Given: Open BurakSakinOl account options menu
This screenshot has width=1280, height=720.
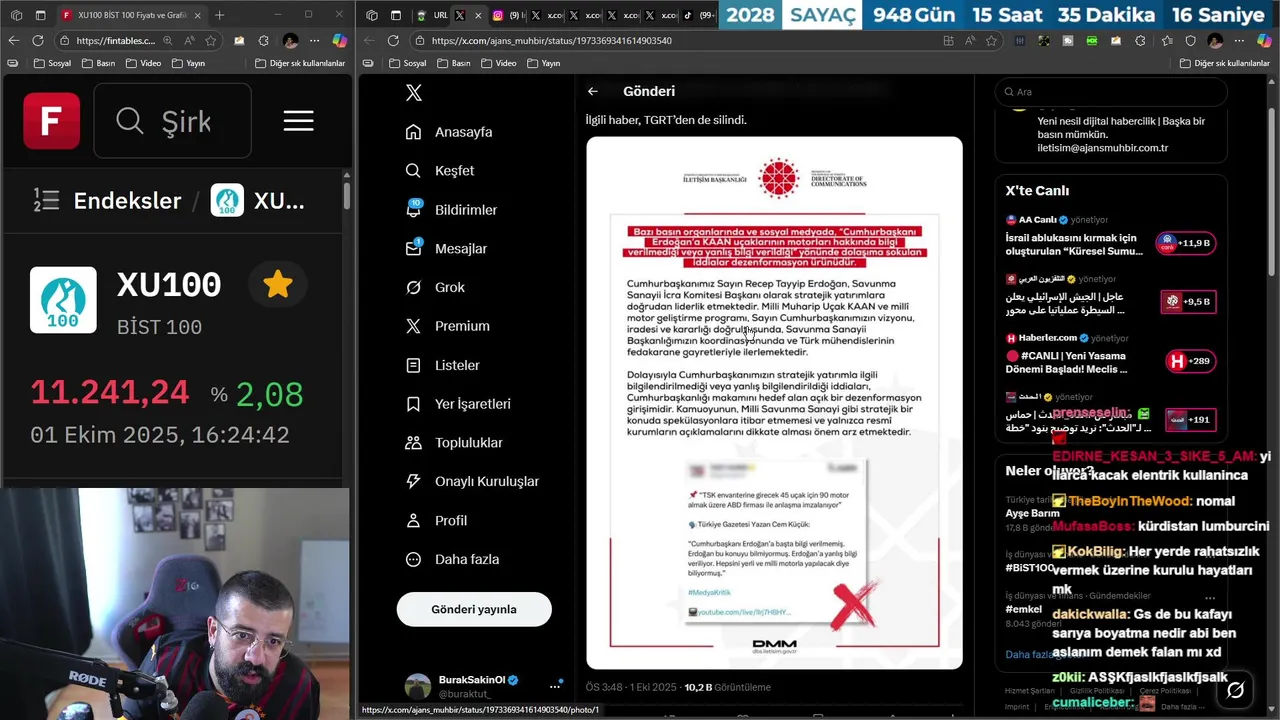Looking at the screenshot, I should click(x=555, y=686).
